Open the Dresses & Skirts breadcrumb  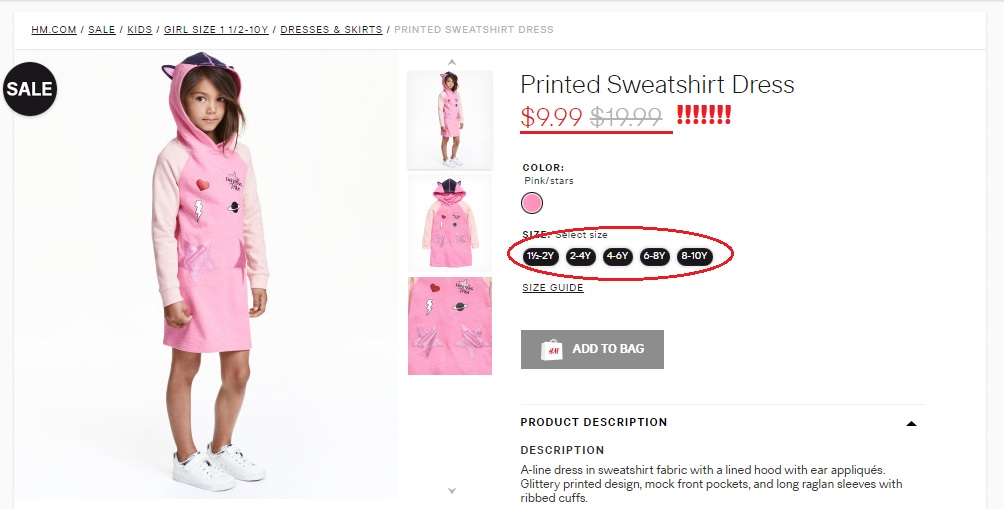point(331,30)
